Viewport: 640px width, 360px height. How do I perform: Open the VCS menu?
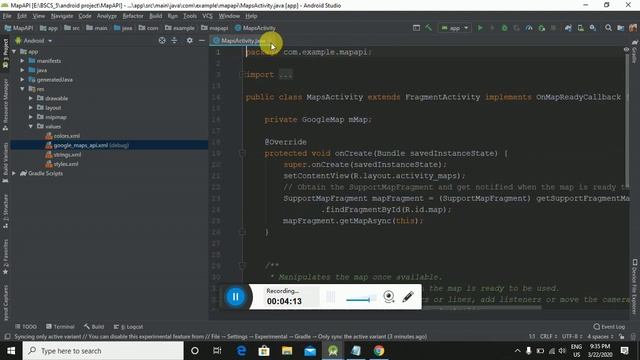[207, 16]
